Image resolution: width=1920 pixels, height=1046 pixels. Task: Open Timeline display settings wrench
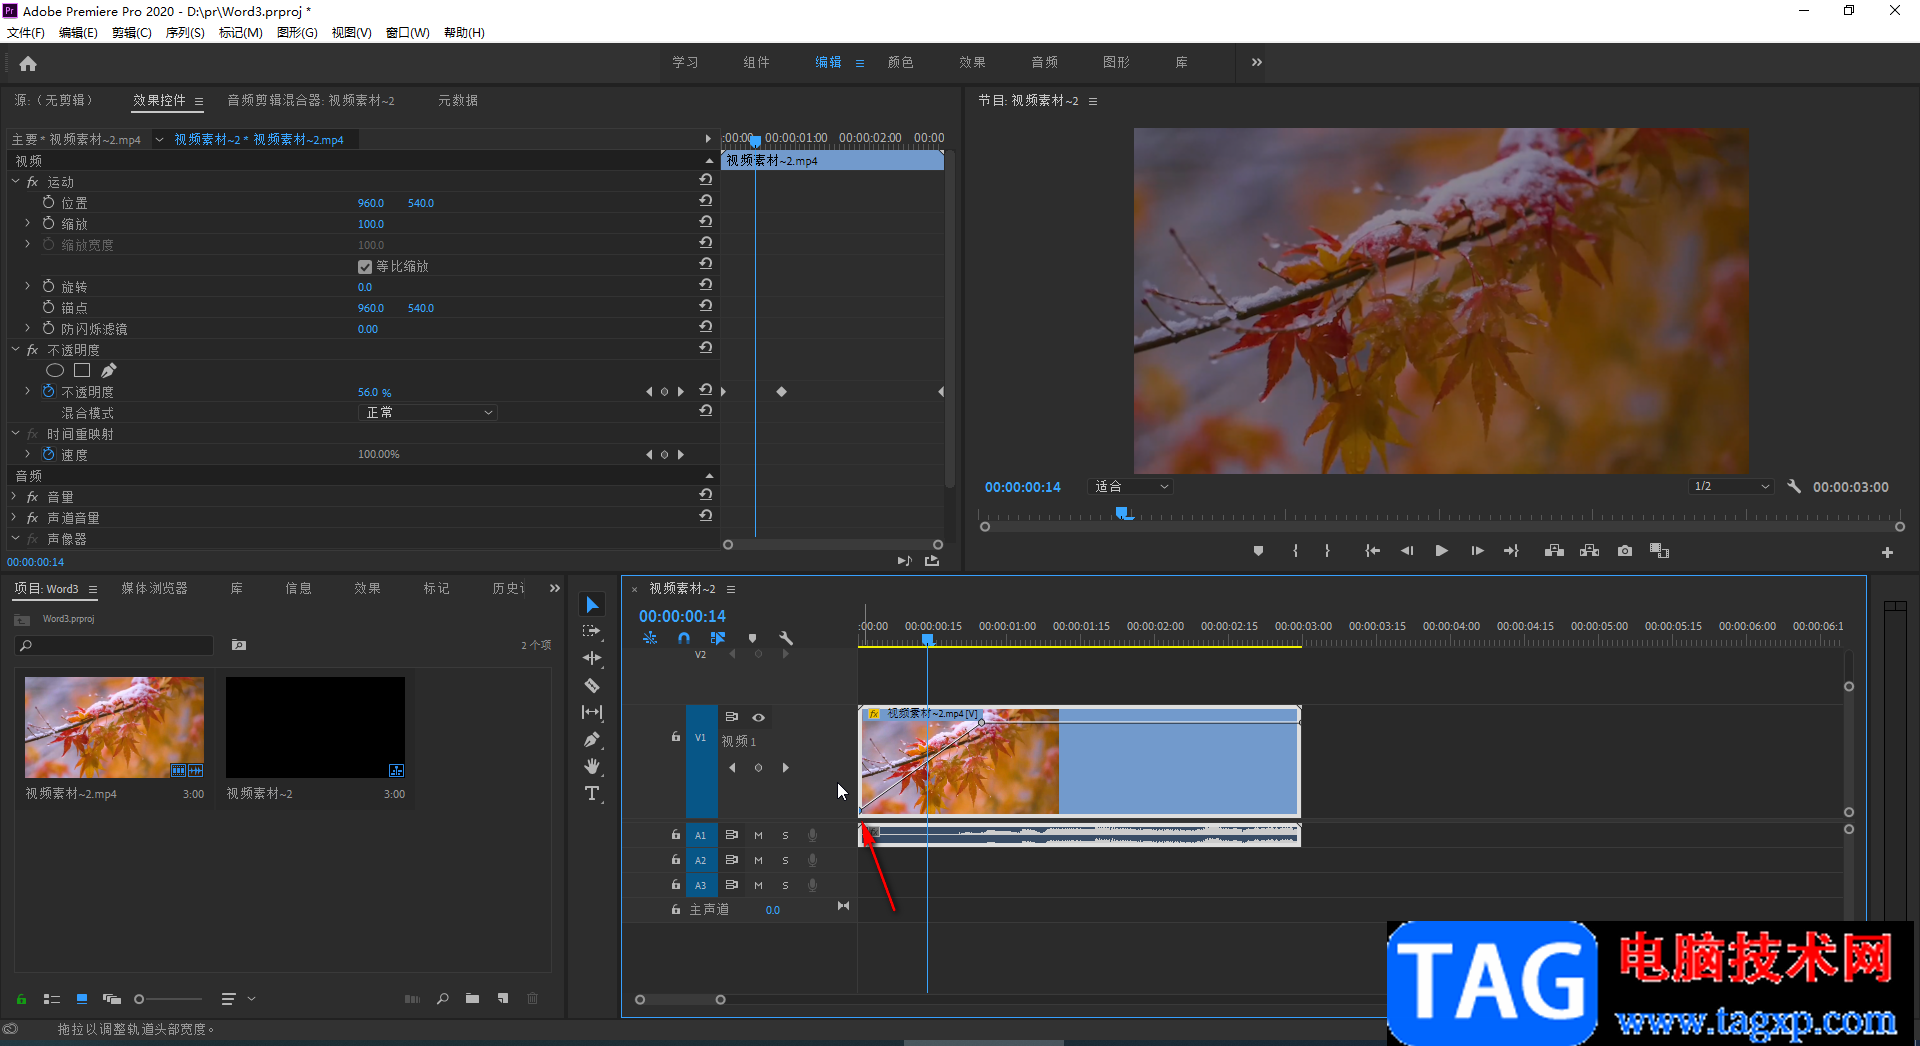pos(786,638)
